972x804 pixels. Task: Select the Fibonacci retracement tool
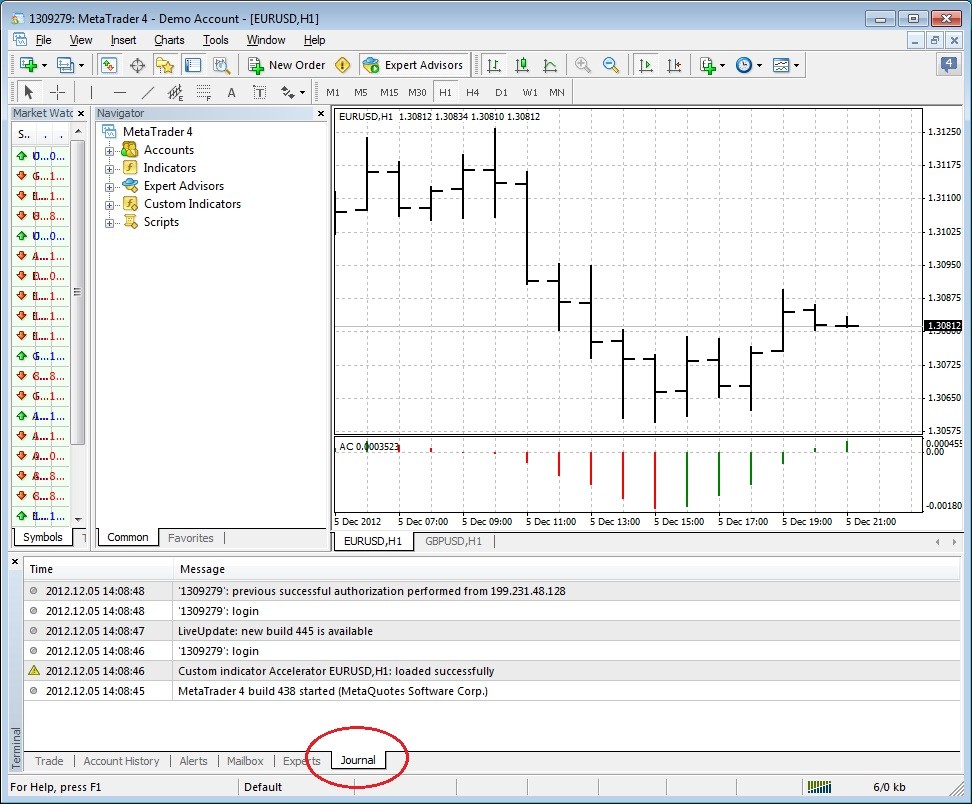click(x=203, y=92)
